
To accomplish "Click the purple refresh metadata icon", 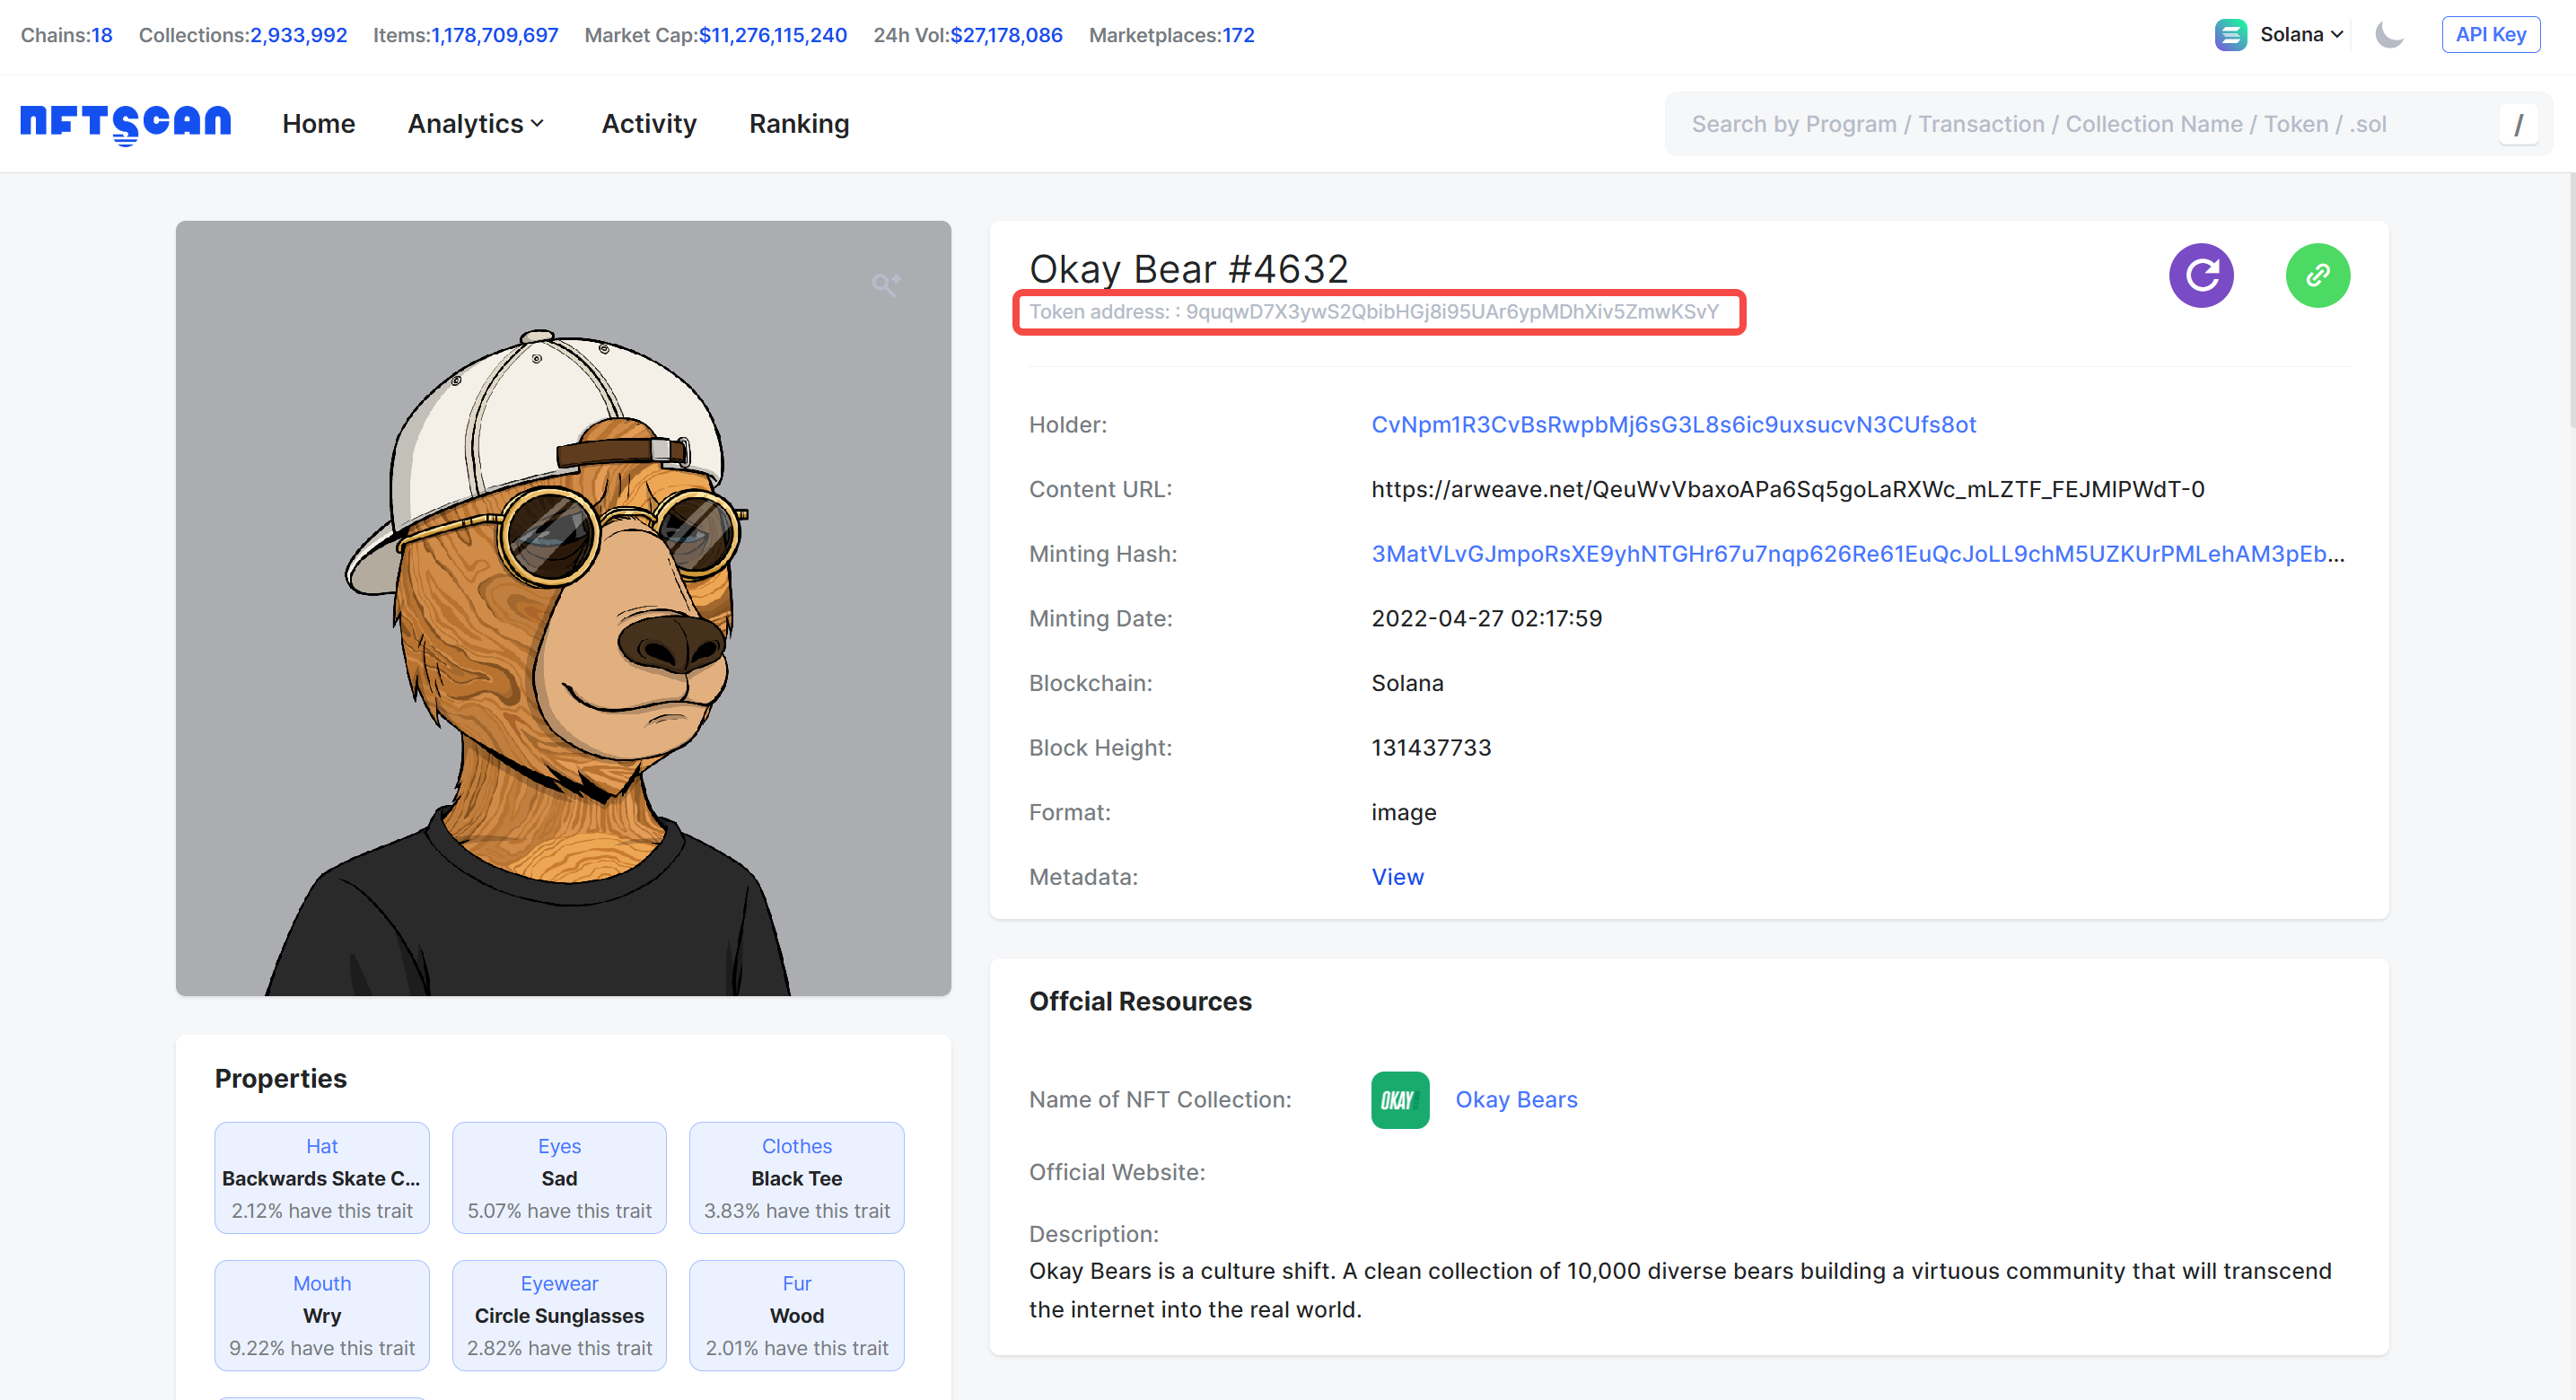I will [2200, 275].
